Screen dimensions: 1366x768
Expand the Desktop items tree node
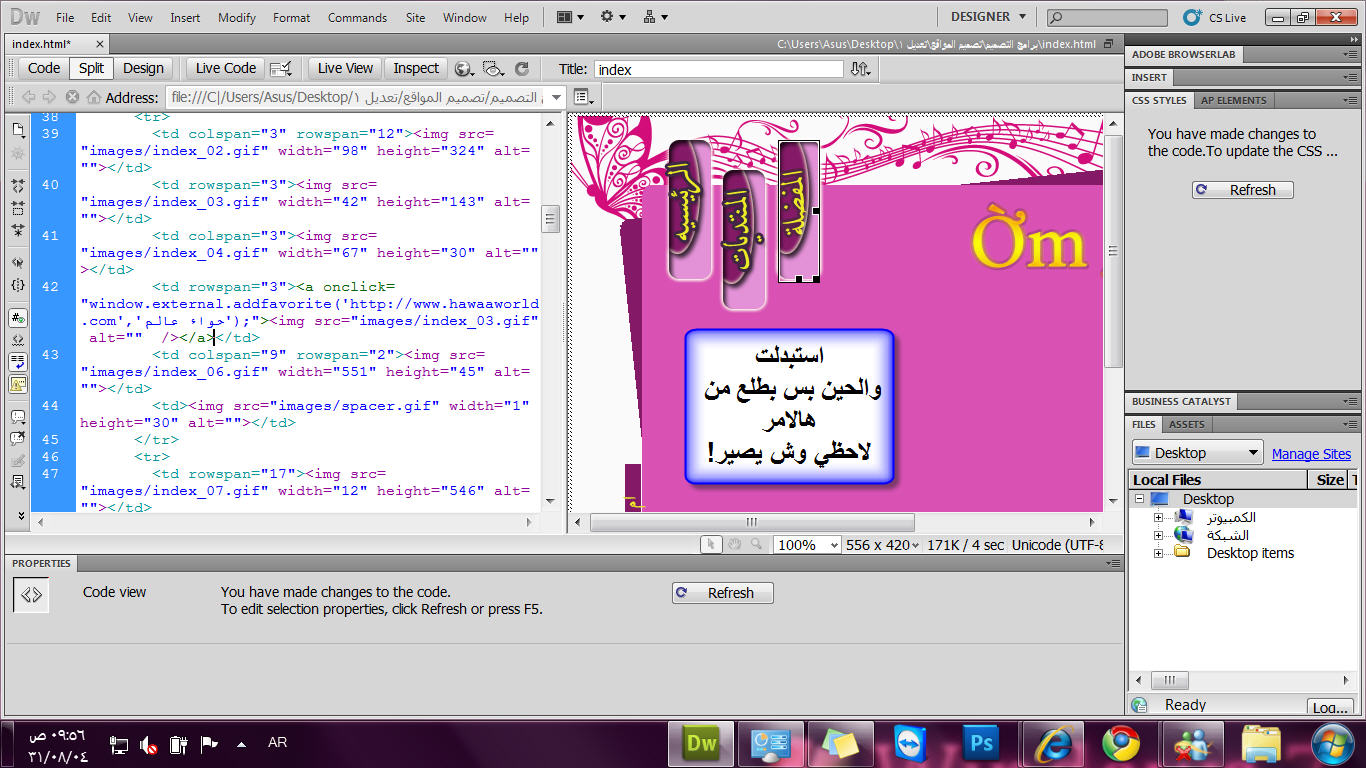tap(1158, 553)
